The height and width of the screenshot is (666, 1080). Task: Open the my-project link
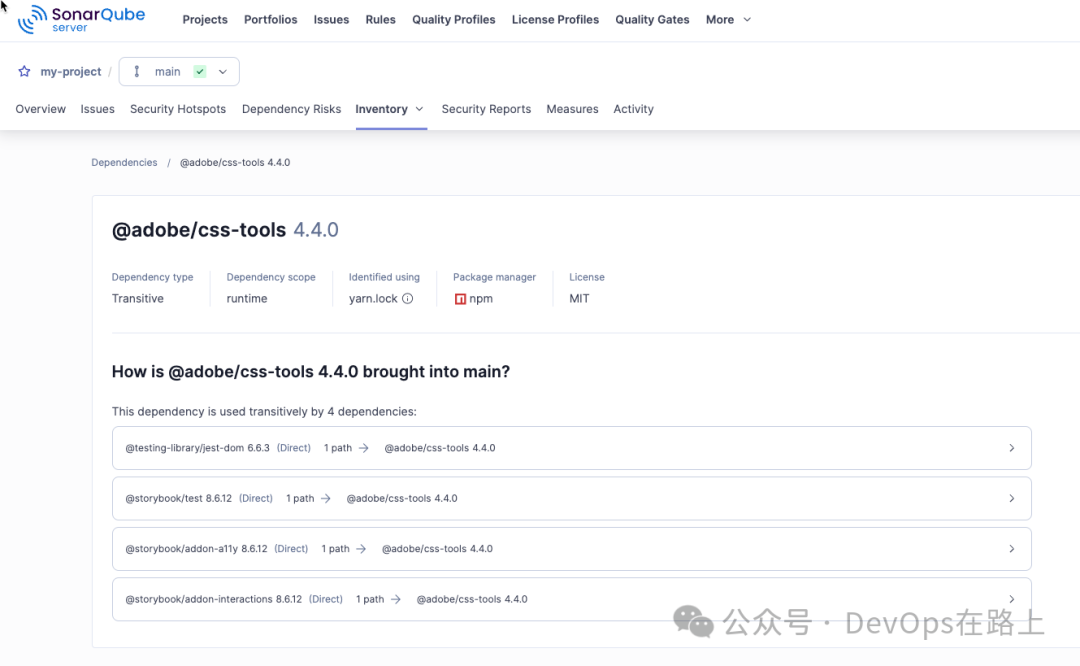tap(70, 71)
